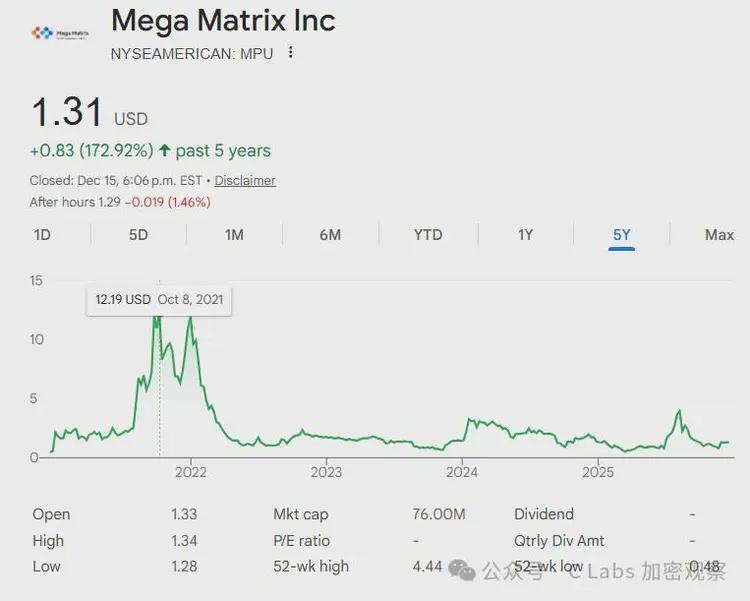Select the active 5Y range tab
This screenshot has width=750, height=601.
(x=622, y=235)
